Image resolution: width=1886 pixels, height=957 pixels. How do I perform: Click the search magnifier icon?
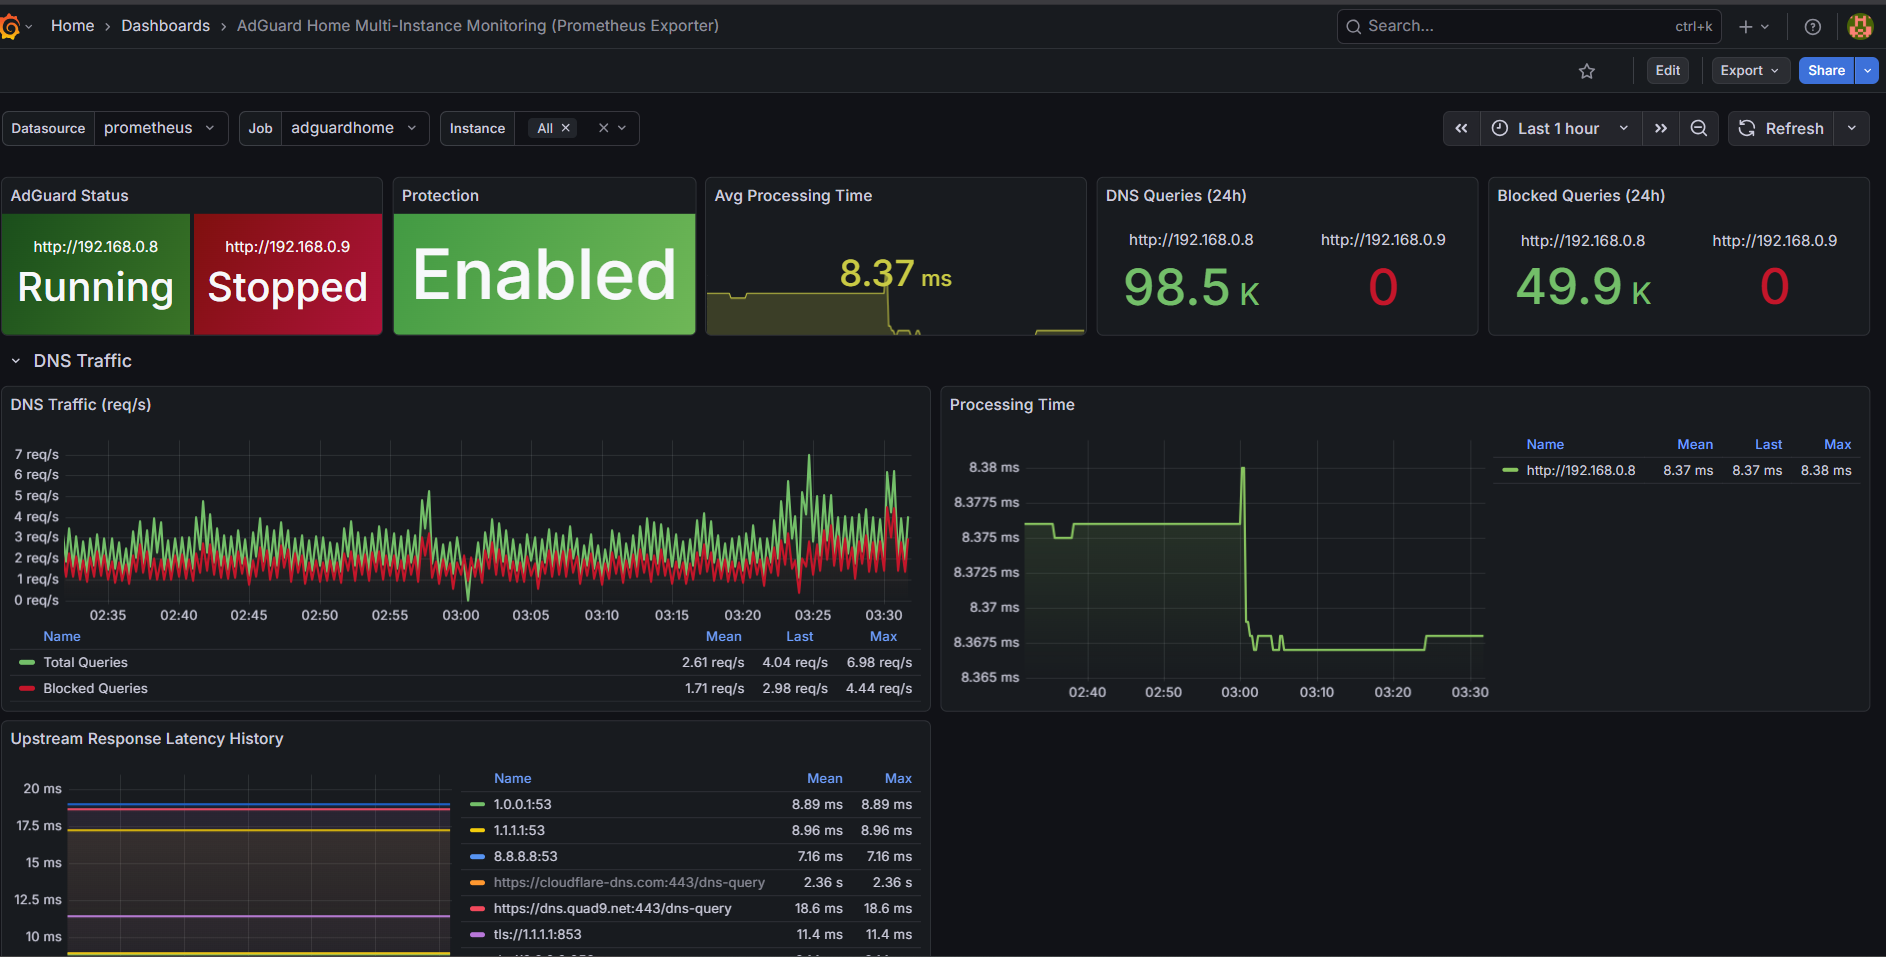coord(1353,27)
